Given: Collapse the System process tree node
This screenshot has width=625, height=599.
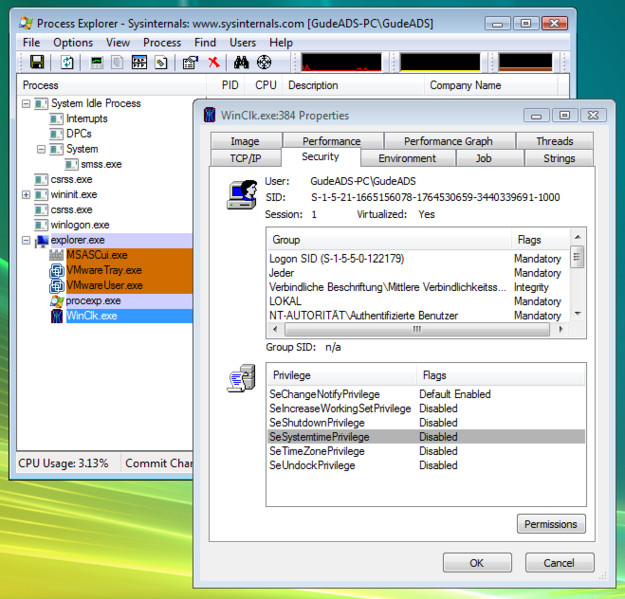Looking at the screenshot, I should coord(41,149).
